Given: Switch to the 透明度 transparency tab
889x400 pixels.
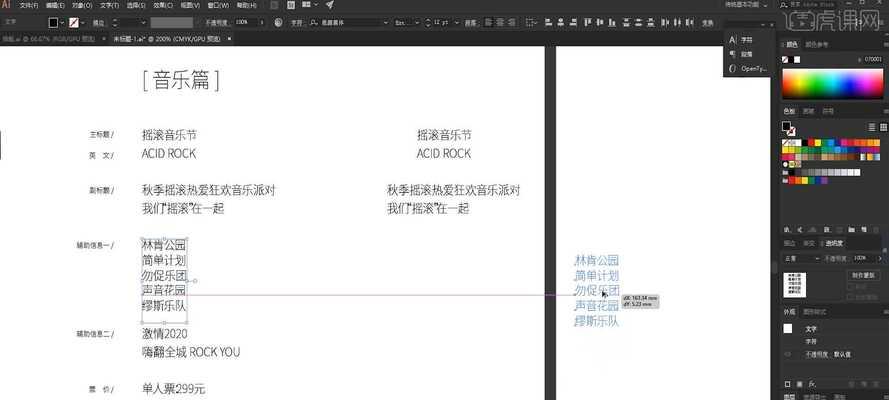Looking at the screenshot, I should (833, 243).
